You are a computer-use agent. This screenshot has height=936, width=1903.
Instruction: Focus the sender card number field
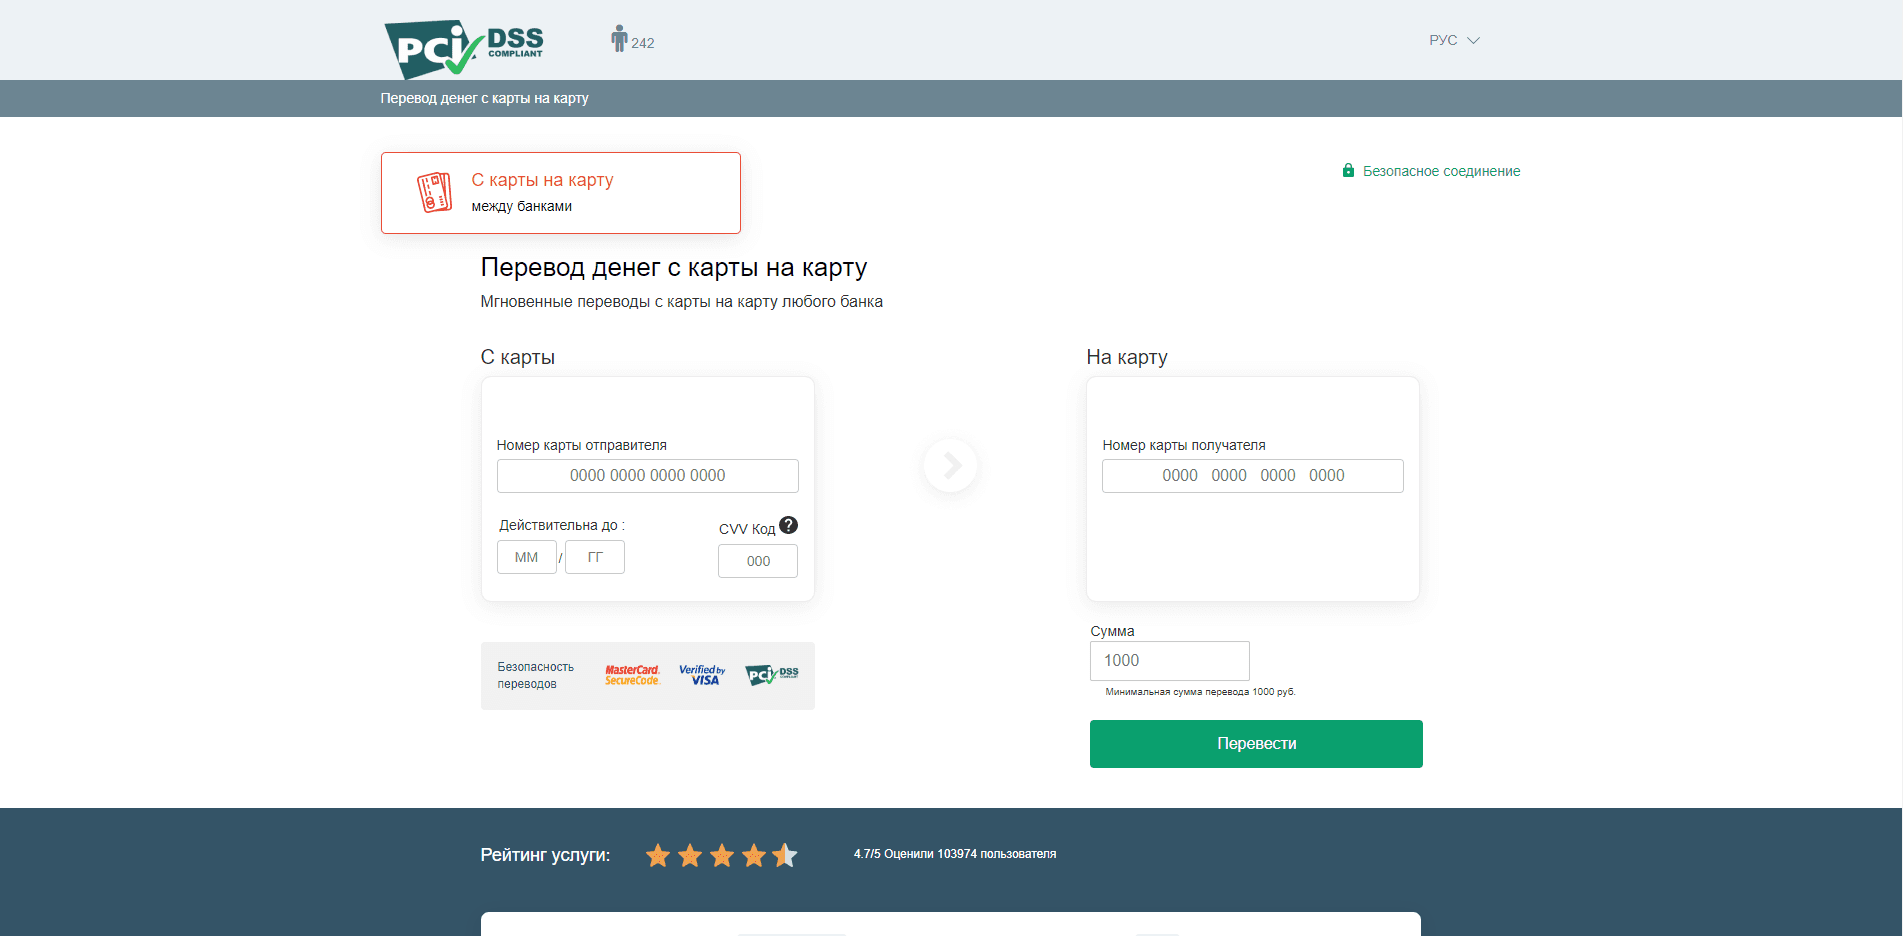click(647, 476)
